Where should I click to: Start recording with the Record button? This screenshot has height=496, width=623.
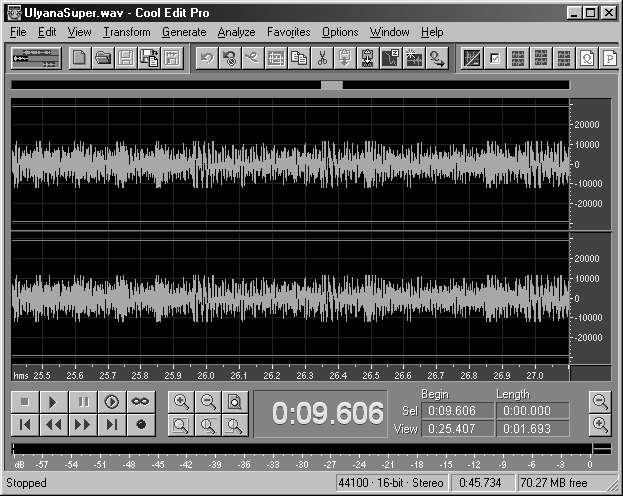coord(141,425)
